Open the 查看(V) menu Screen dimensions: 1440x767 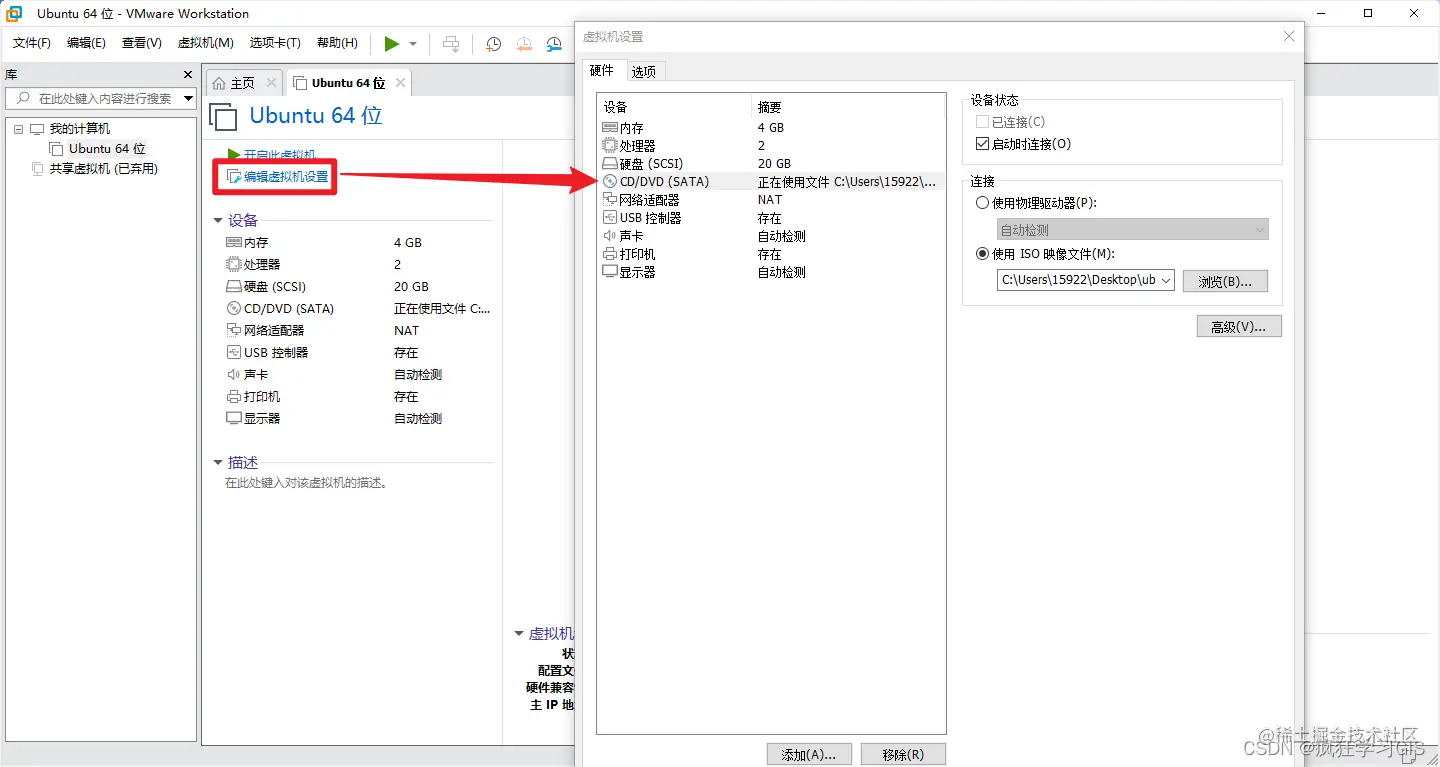click(x=141, y=43)
